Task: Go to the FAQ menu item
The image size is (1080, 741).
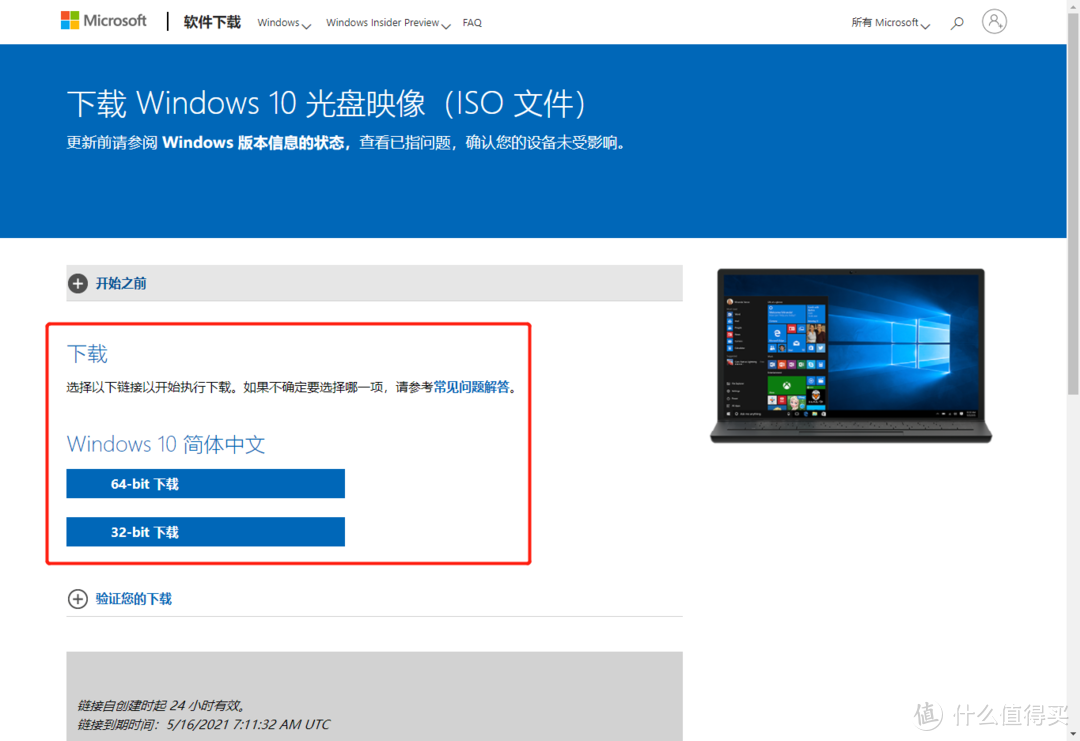Action: [472, 23]
